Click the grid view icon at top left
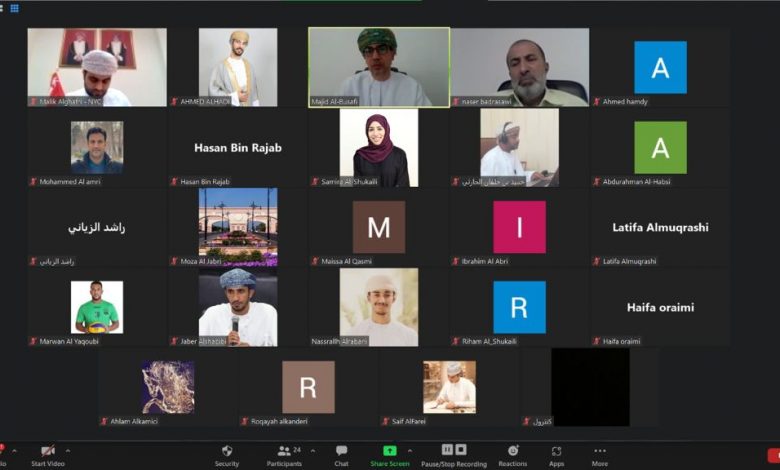Screen dimensions: 780x470 (14, 8)
